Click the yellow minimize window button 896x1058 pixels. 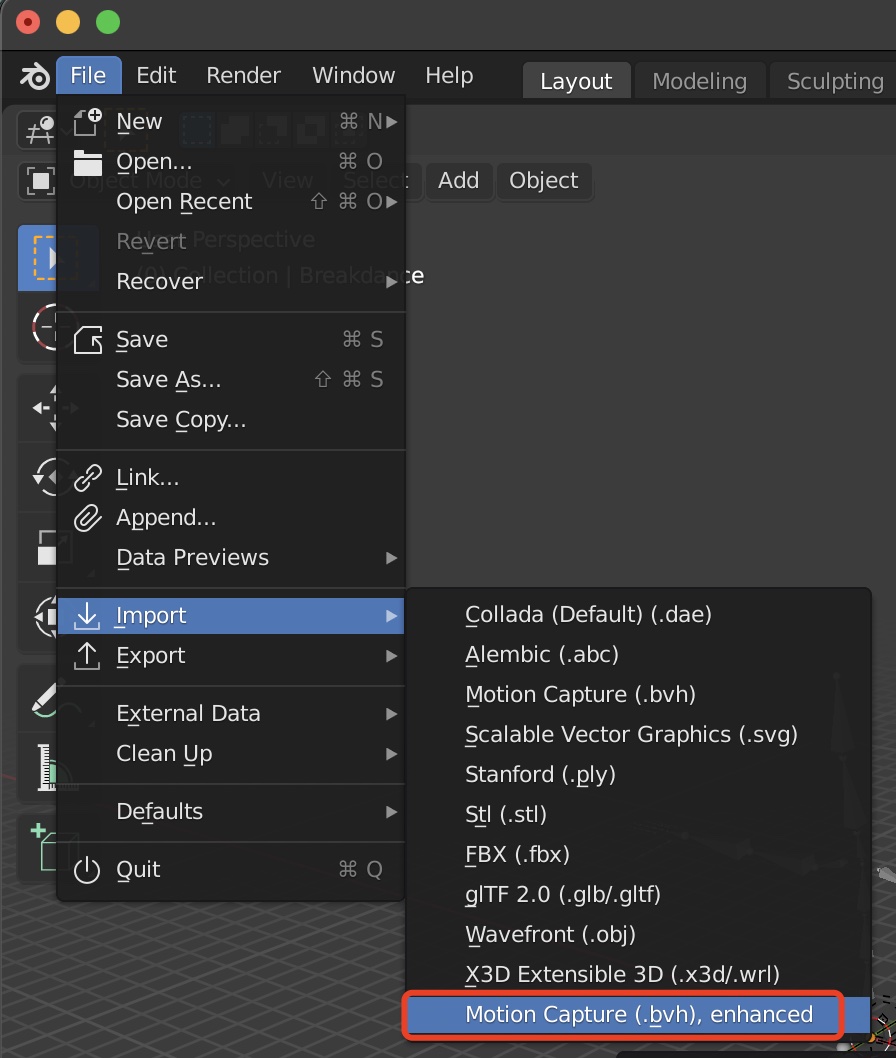pos(67,22)
